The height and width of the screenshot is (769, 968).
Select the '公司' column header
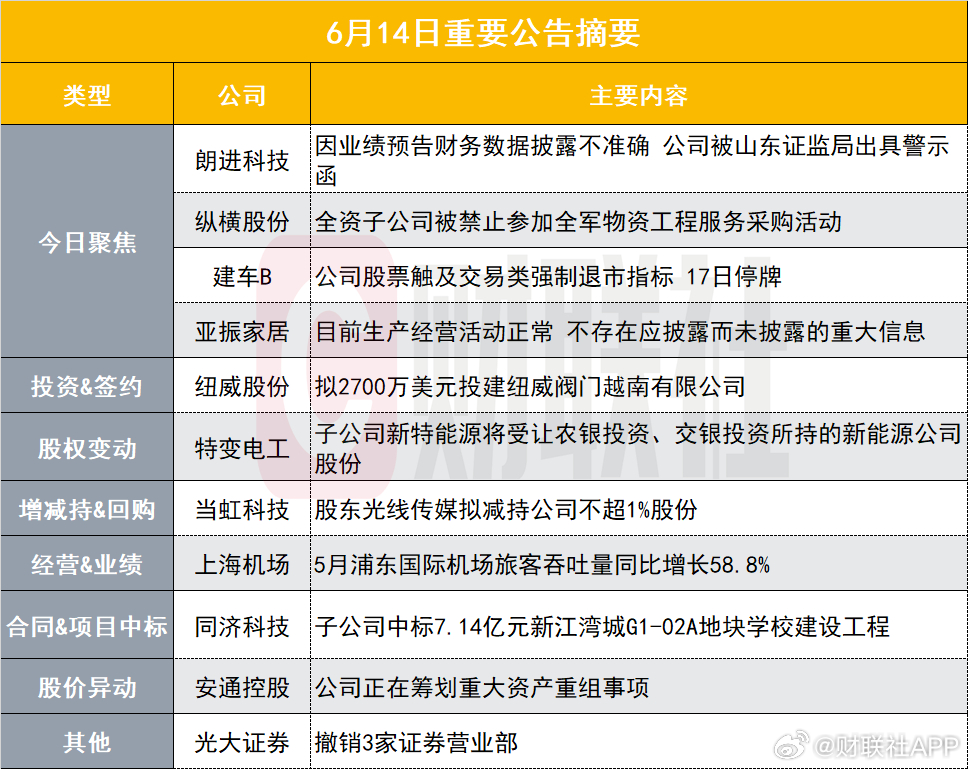click(x=242, y=95)
